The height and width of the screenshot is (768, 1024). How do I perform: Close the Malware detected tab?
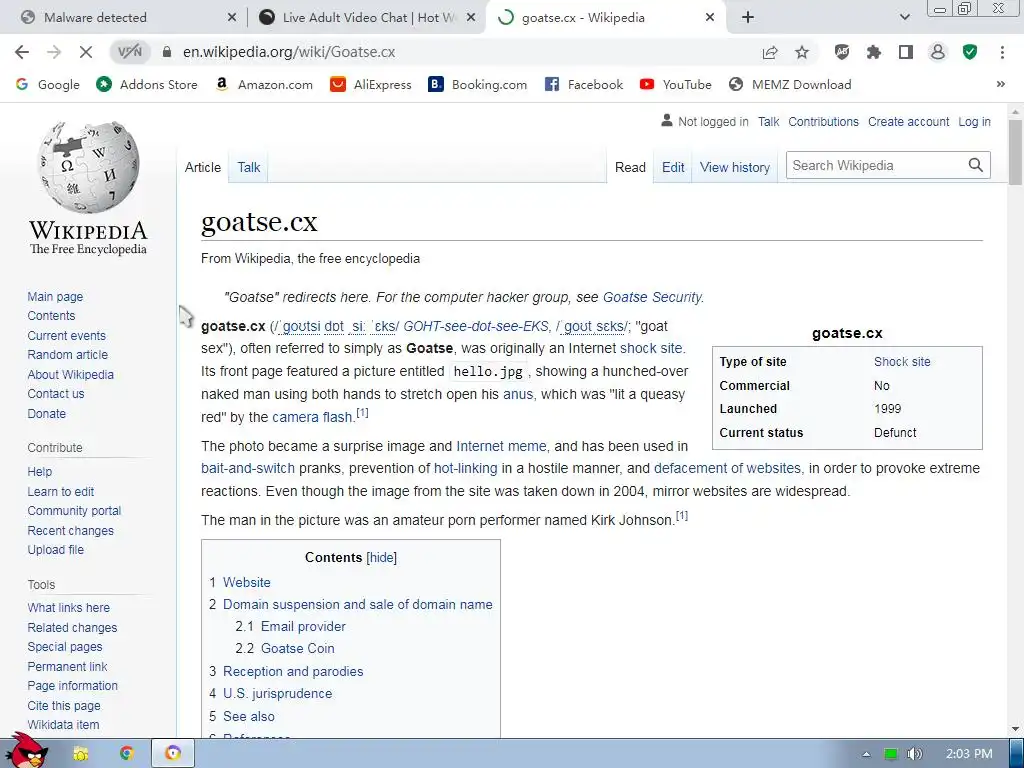coord(232,18)
